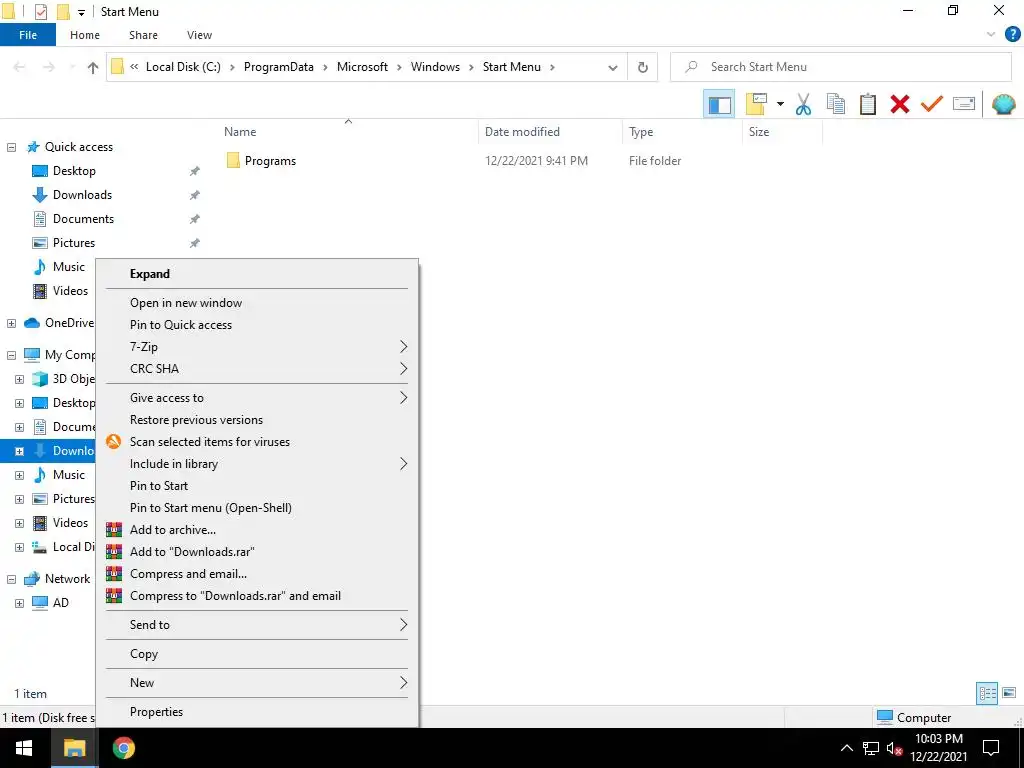Expand the Local Disk tree node
The height and width of the screenshot is (768, 1024).
[x=20, y=547]
